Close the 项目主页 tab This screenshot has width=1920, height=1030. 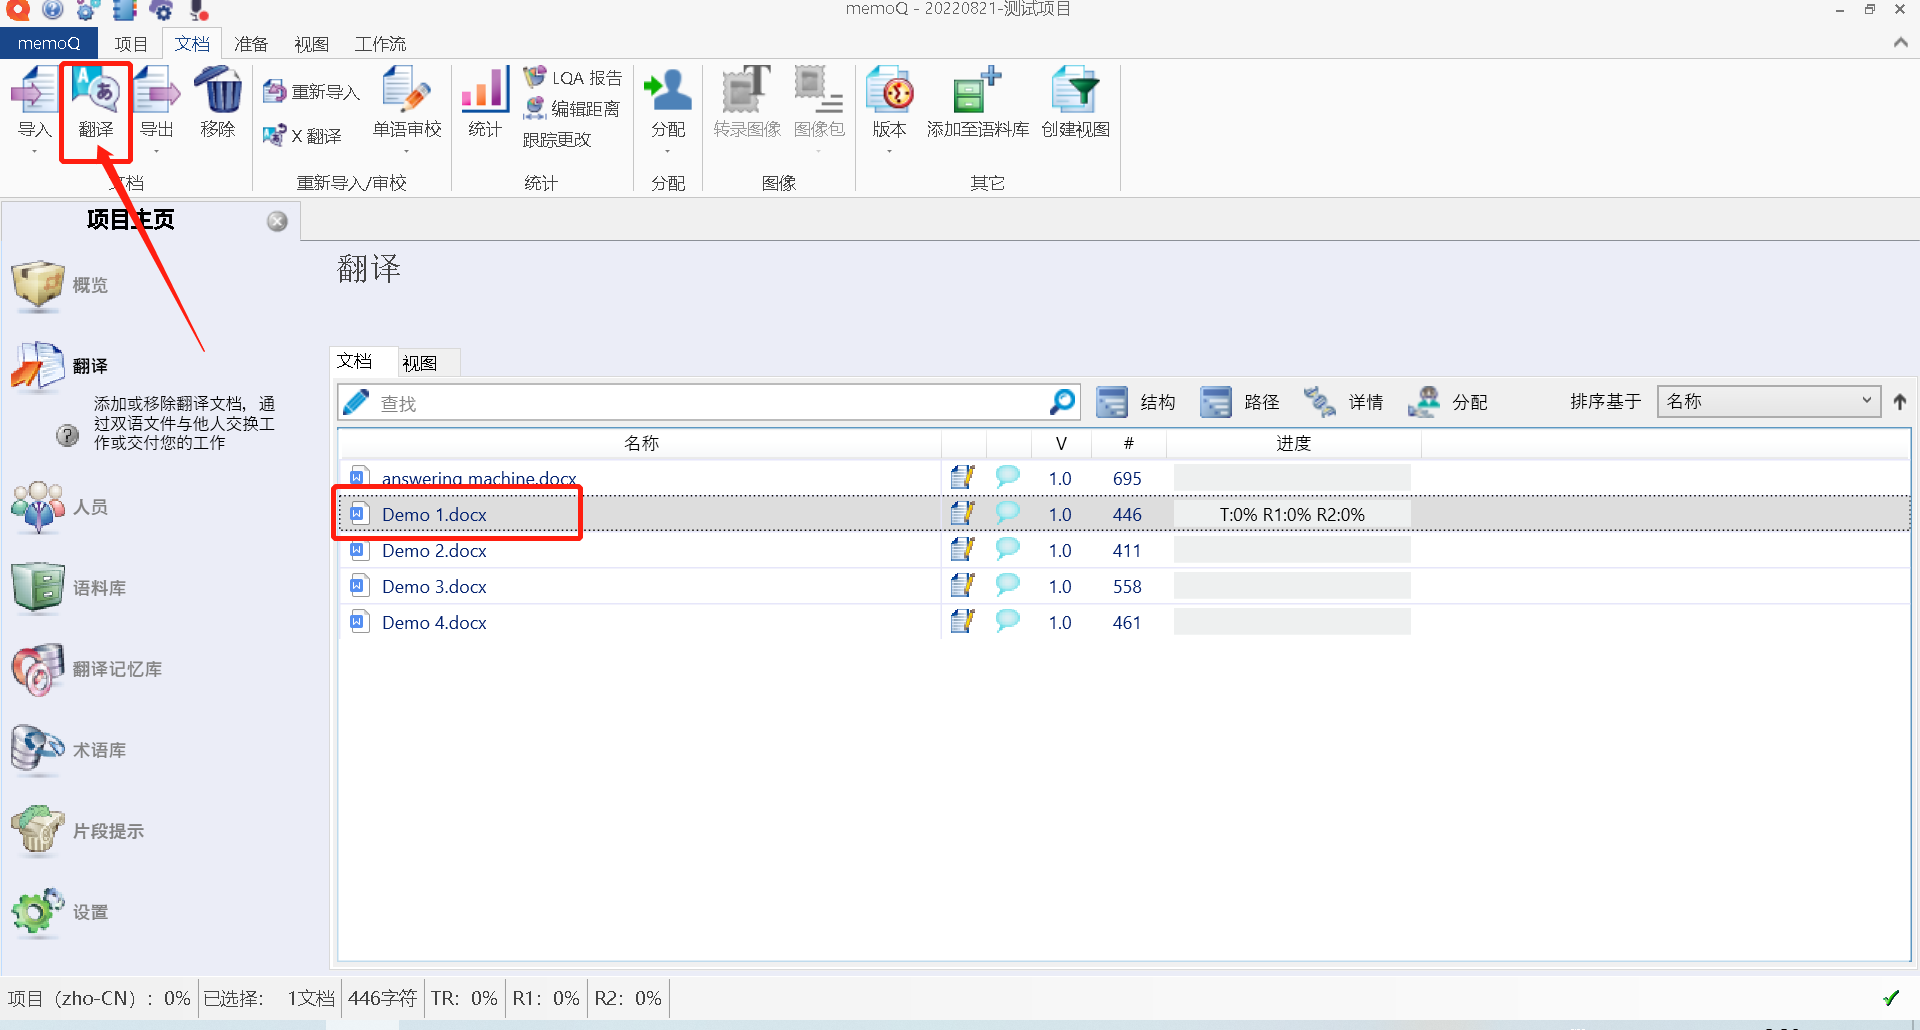pyautogui.click(x=277, y=221)
